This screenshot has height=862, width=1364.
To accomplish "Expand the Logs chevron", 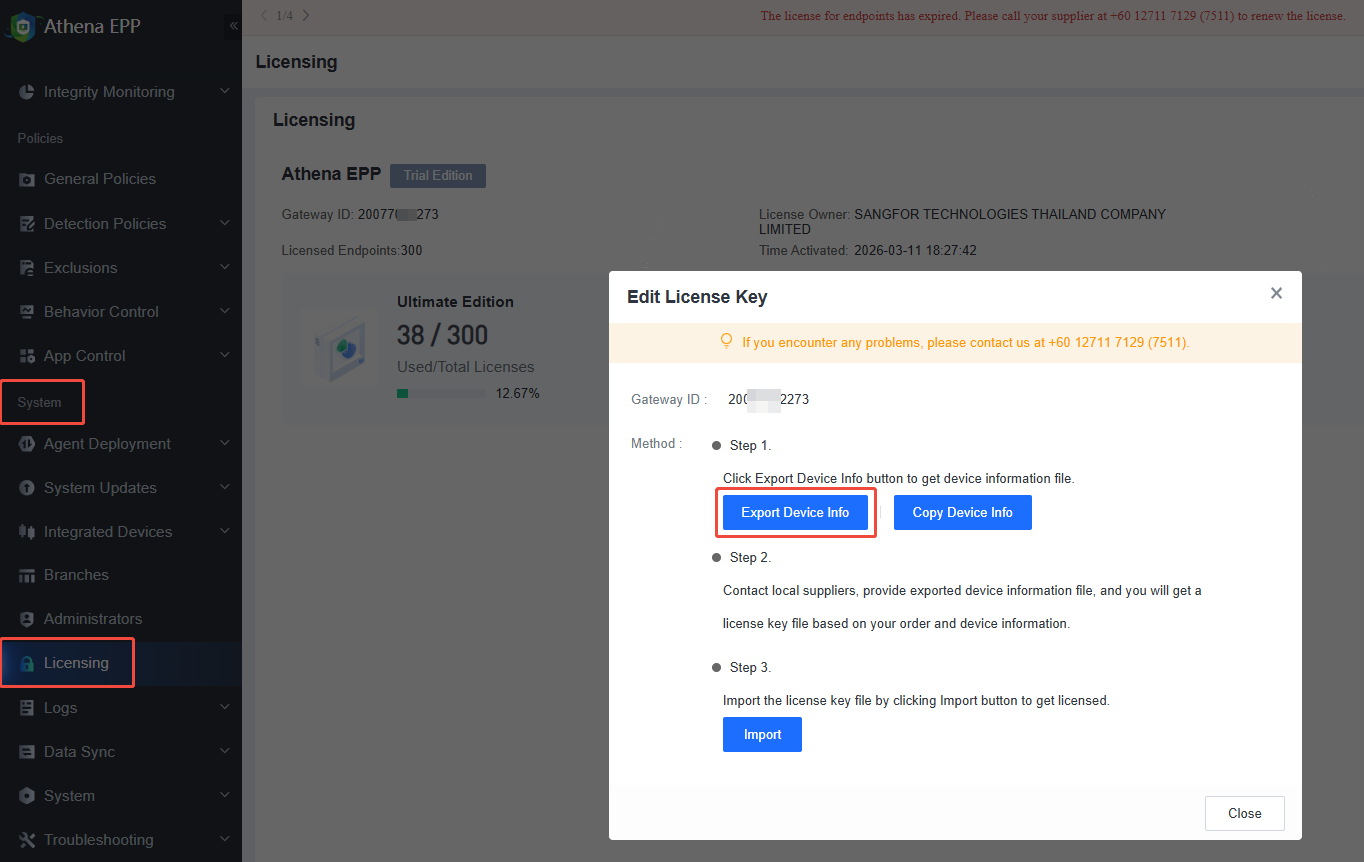I will click(224, 707).
